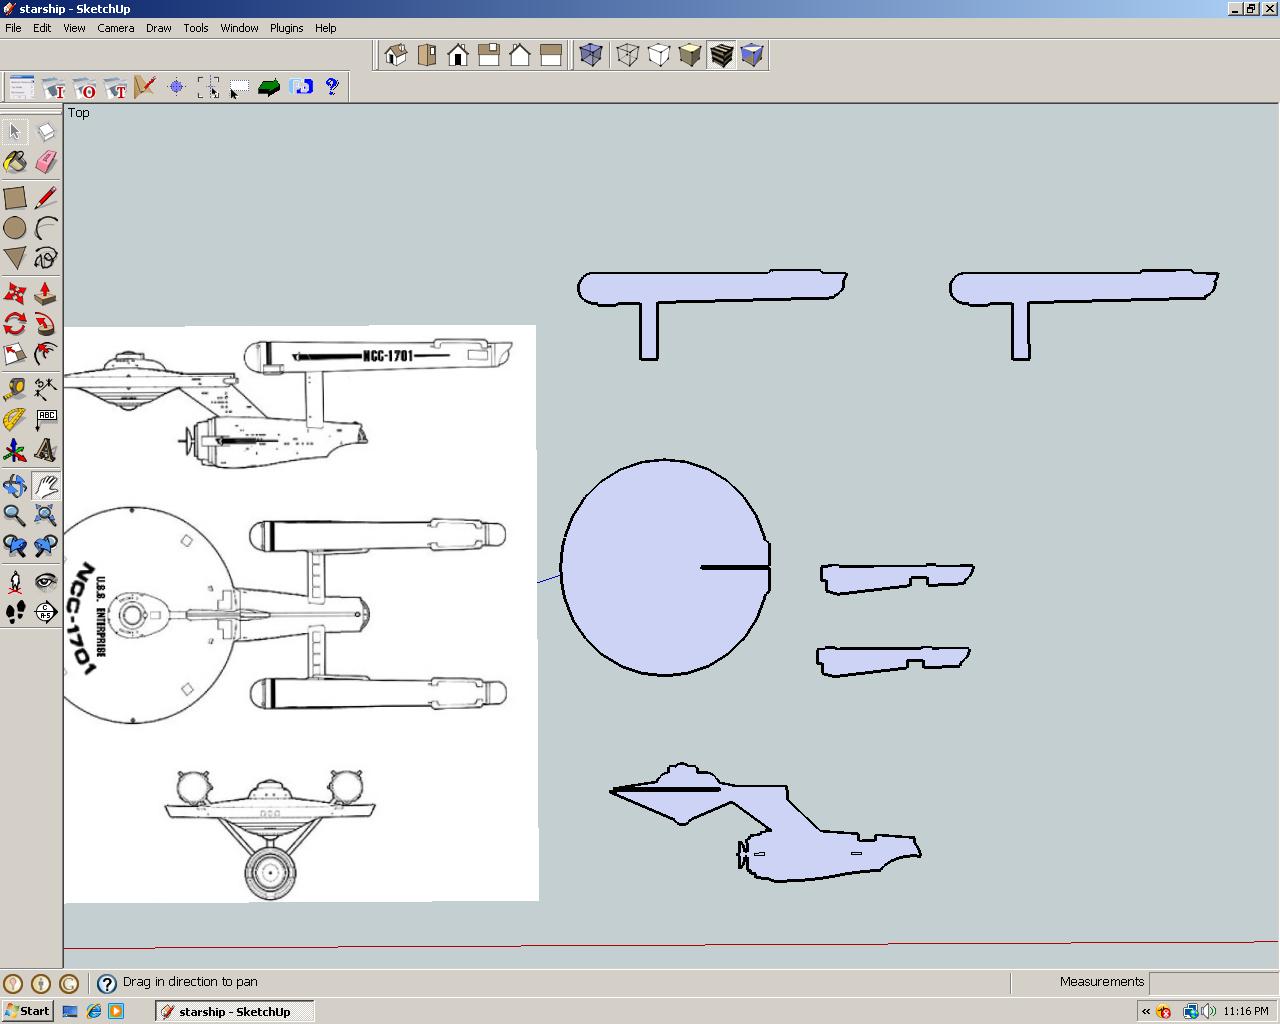Viewport: 1280px width, 1024px height.
Task: Click the Protractor tool
Action: click(x=15, y=420)
